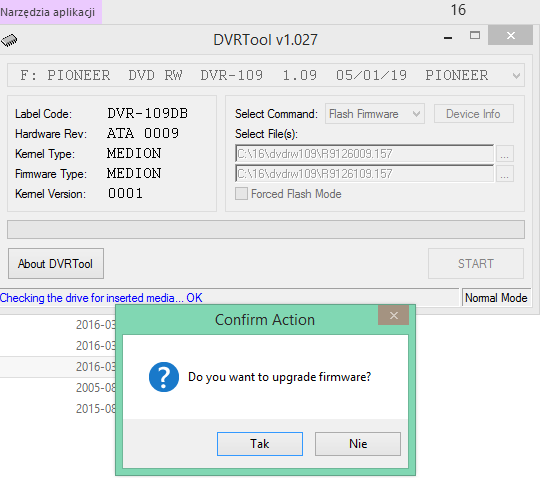Close the Confirm Action dialog
This screenshot has height=478, width=540.
(x=393, y=315)
